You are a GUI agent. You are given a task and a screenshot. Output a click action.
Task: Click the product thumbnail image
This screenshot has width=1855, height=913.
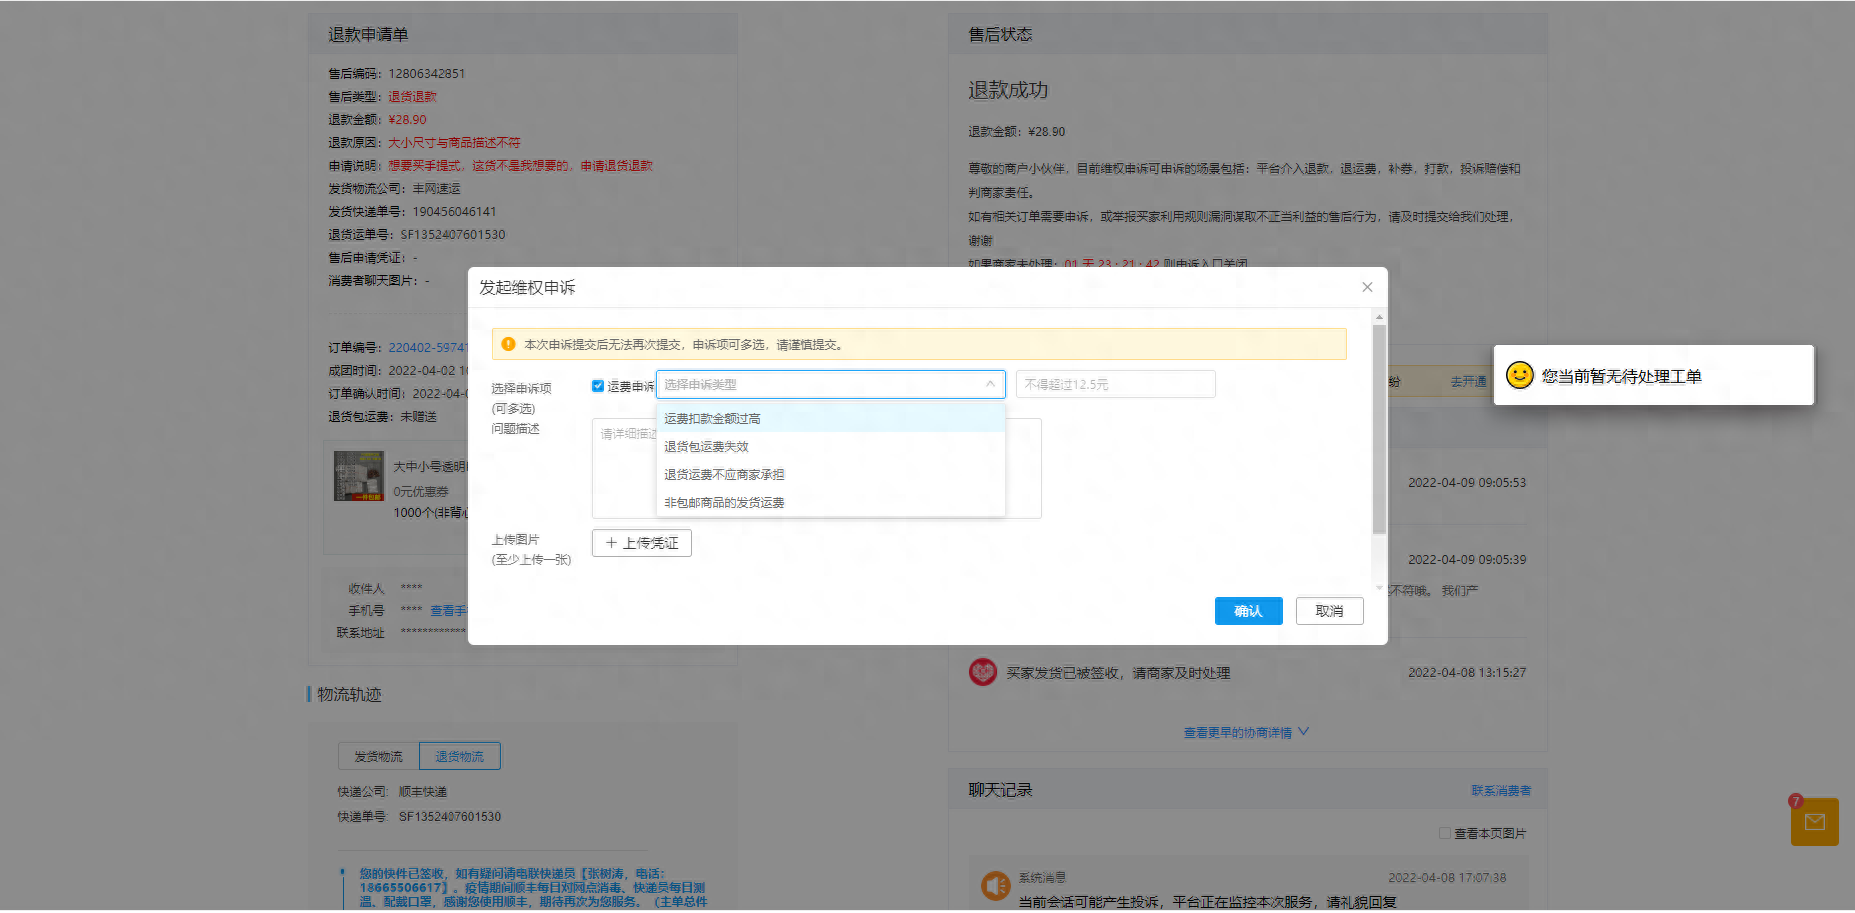[x=358, y=476]
